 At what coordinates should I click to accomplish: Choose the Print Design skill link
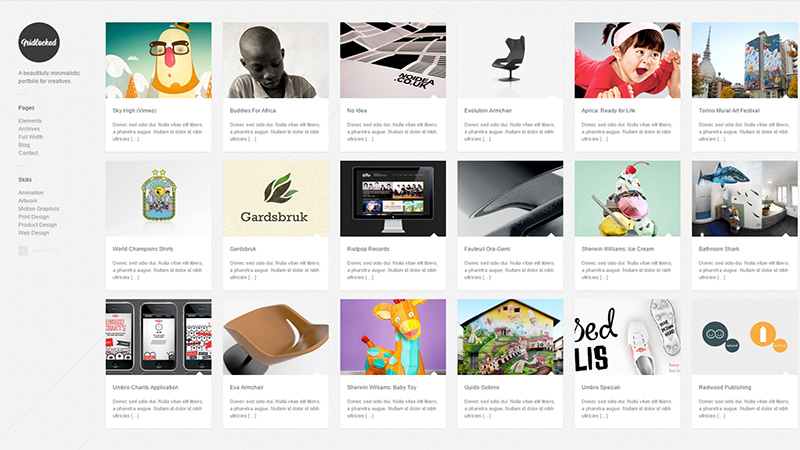click(x=34, y=217)
